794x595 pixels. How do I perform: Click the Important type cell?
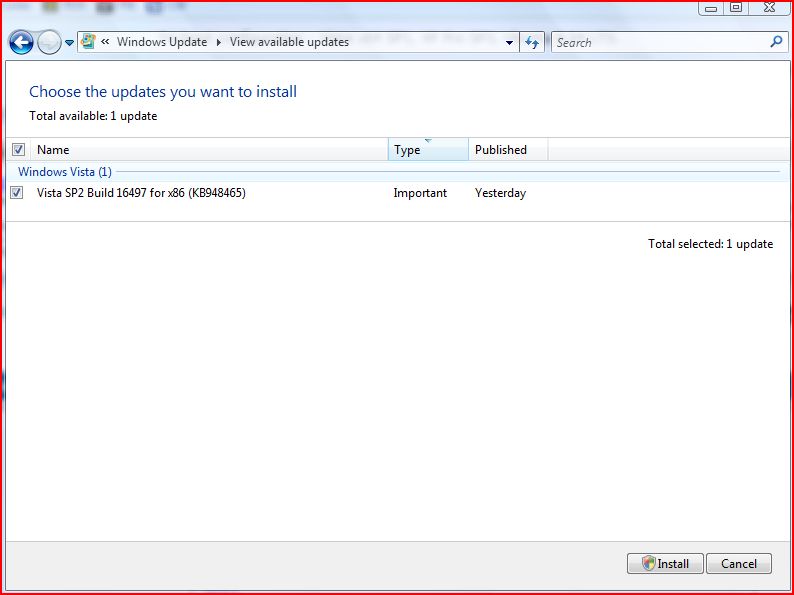(x=420, y=193)
